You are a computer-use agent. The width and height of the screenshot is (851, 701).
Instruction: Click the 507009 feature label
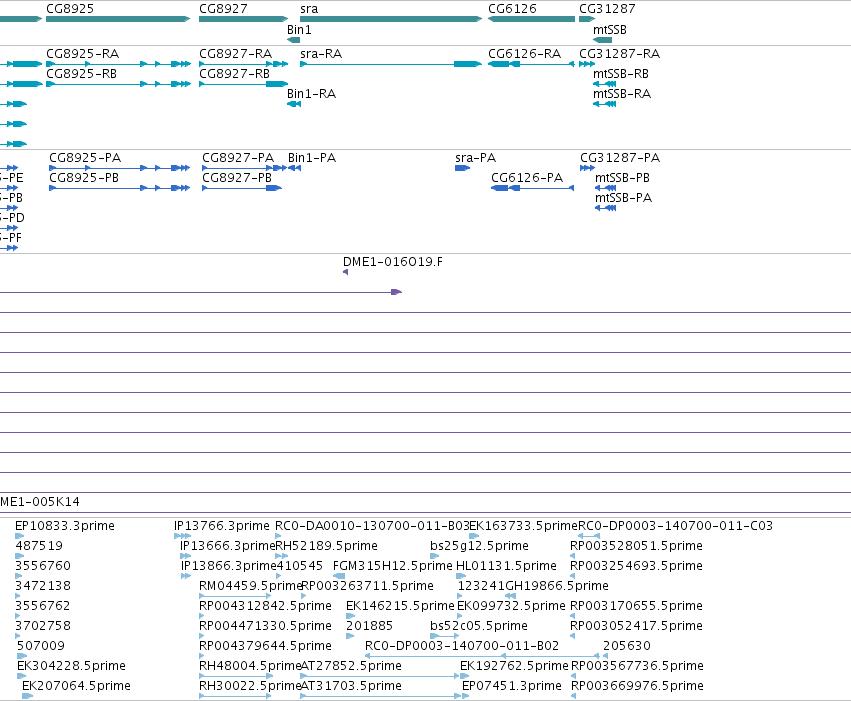click(x=41, y=646)
